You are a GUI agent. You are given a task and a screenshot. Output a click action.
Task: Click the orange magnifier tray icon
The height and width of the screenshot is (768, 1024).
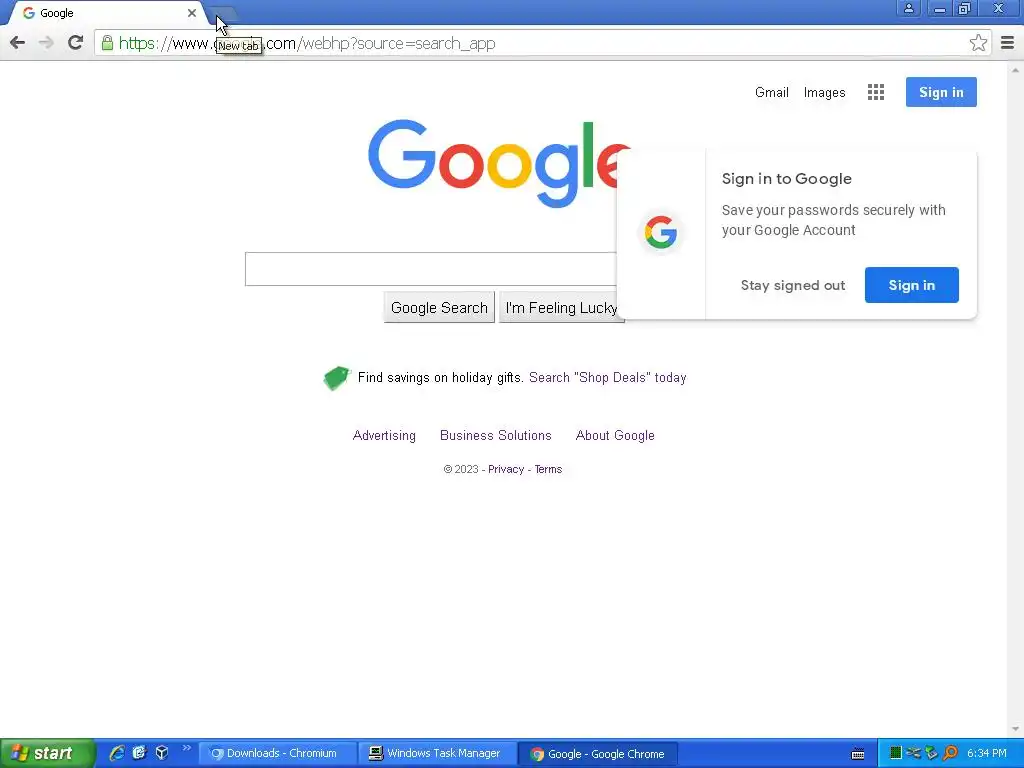point(950,753)
